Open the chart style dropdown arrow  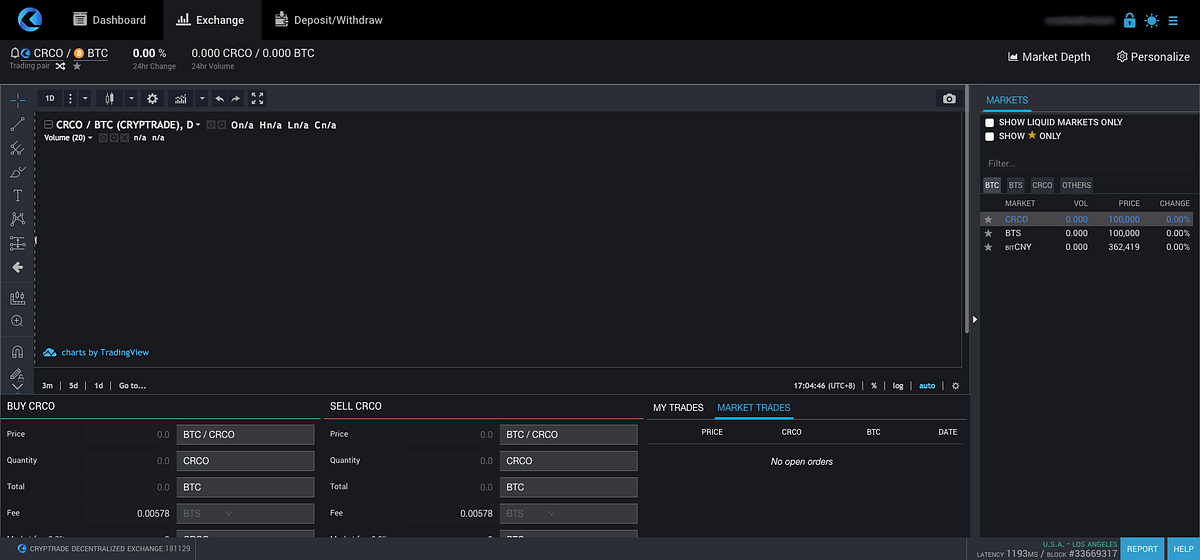tap(132, 99)
